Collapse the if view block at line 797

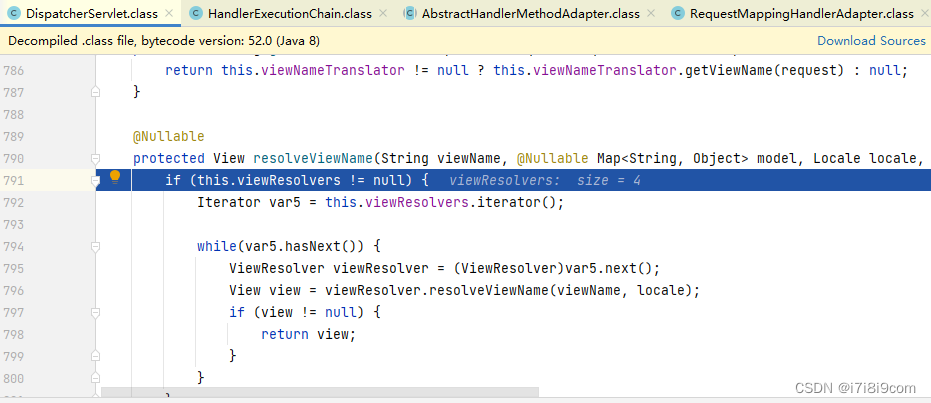coord(95,312)
